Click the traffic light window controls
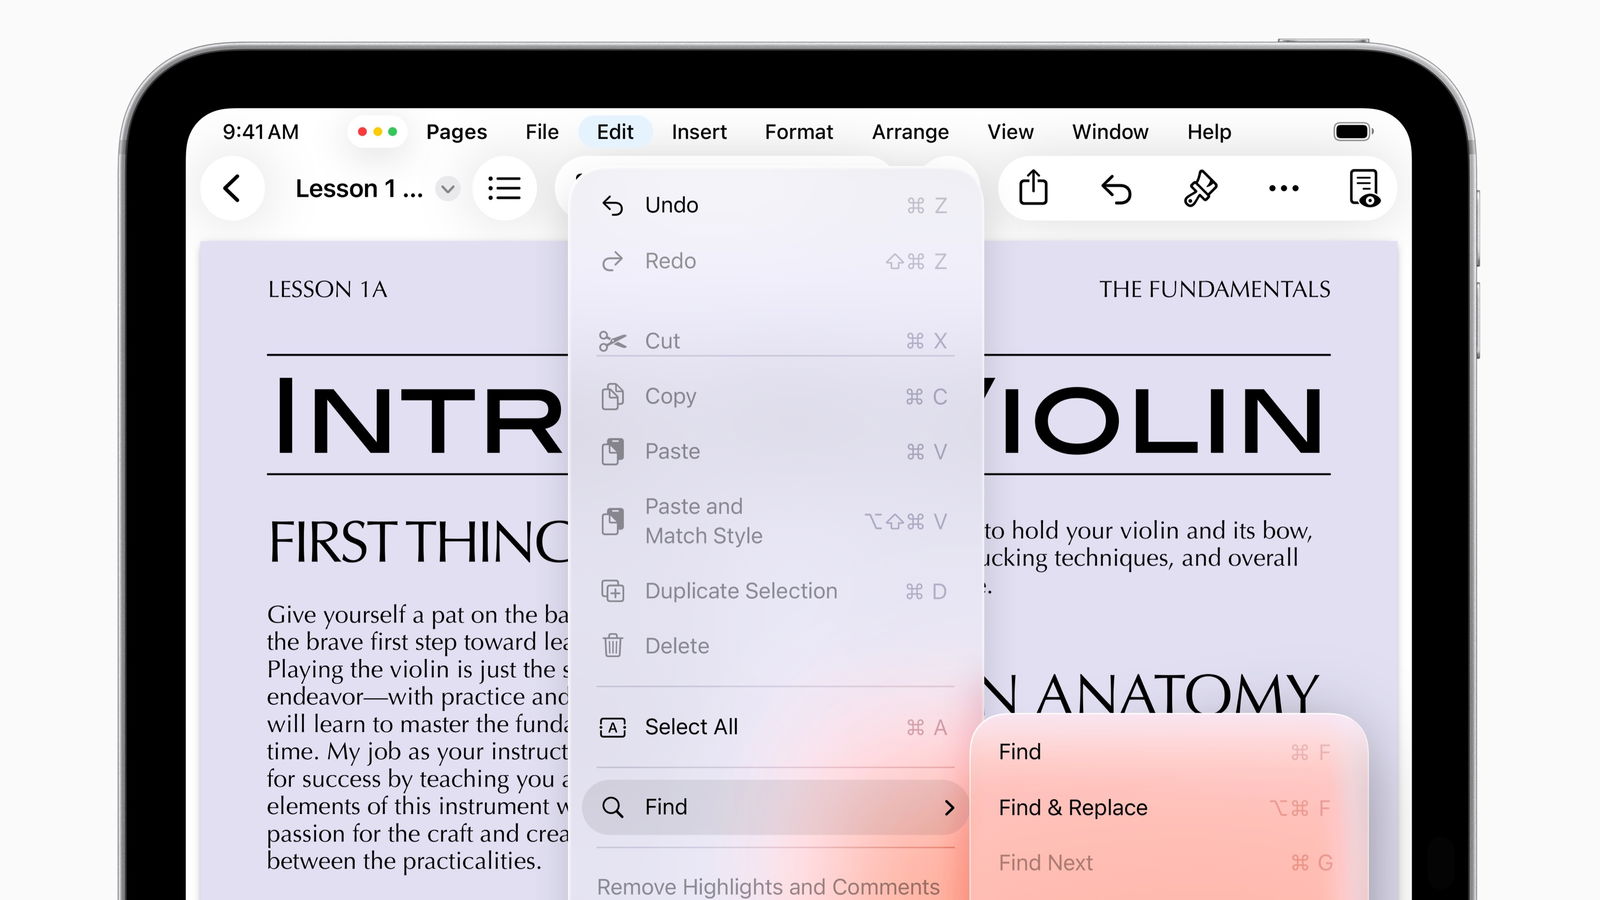Screen dimensions: 1600x900 point(378,131)
